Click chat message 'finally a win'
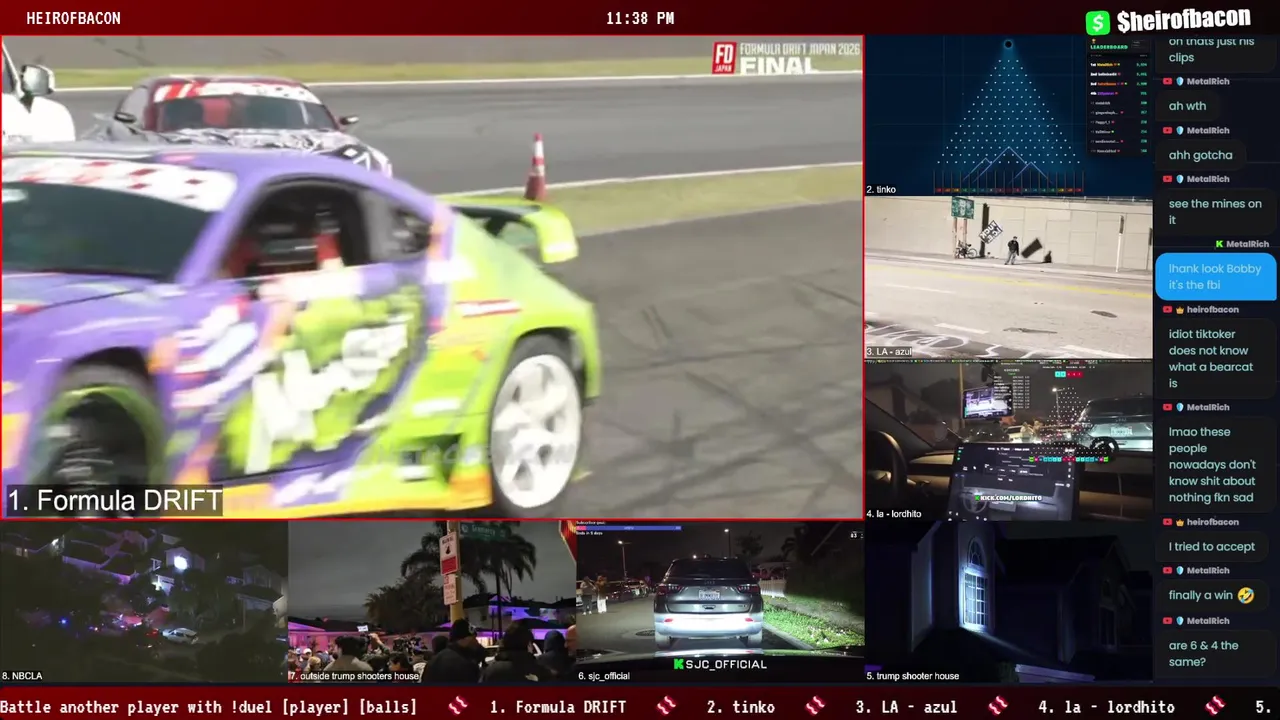1280x720 pixels. (x=1211, y=595)
